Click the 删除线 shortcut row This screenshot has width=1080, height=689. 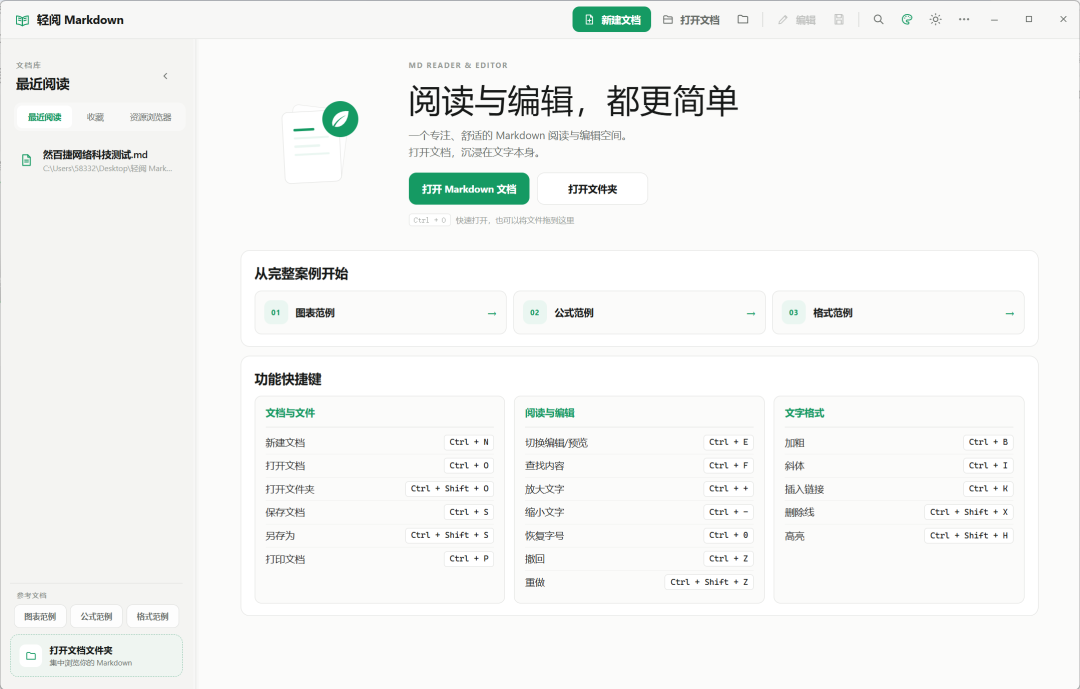[899, 512]
